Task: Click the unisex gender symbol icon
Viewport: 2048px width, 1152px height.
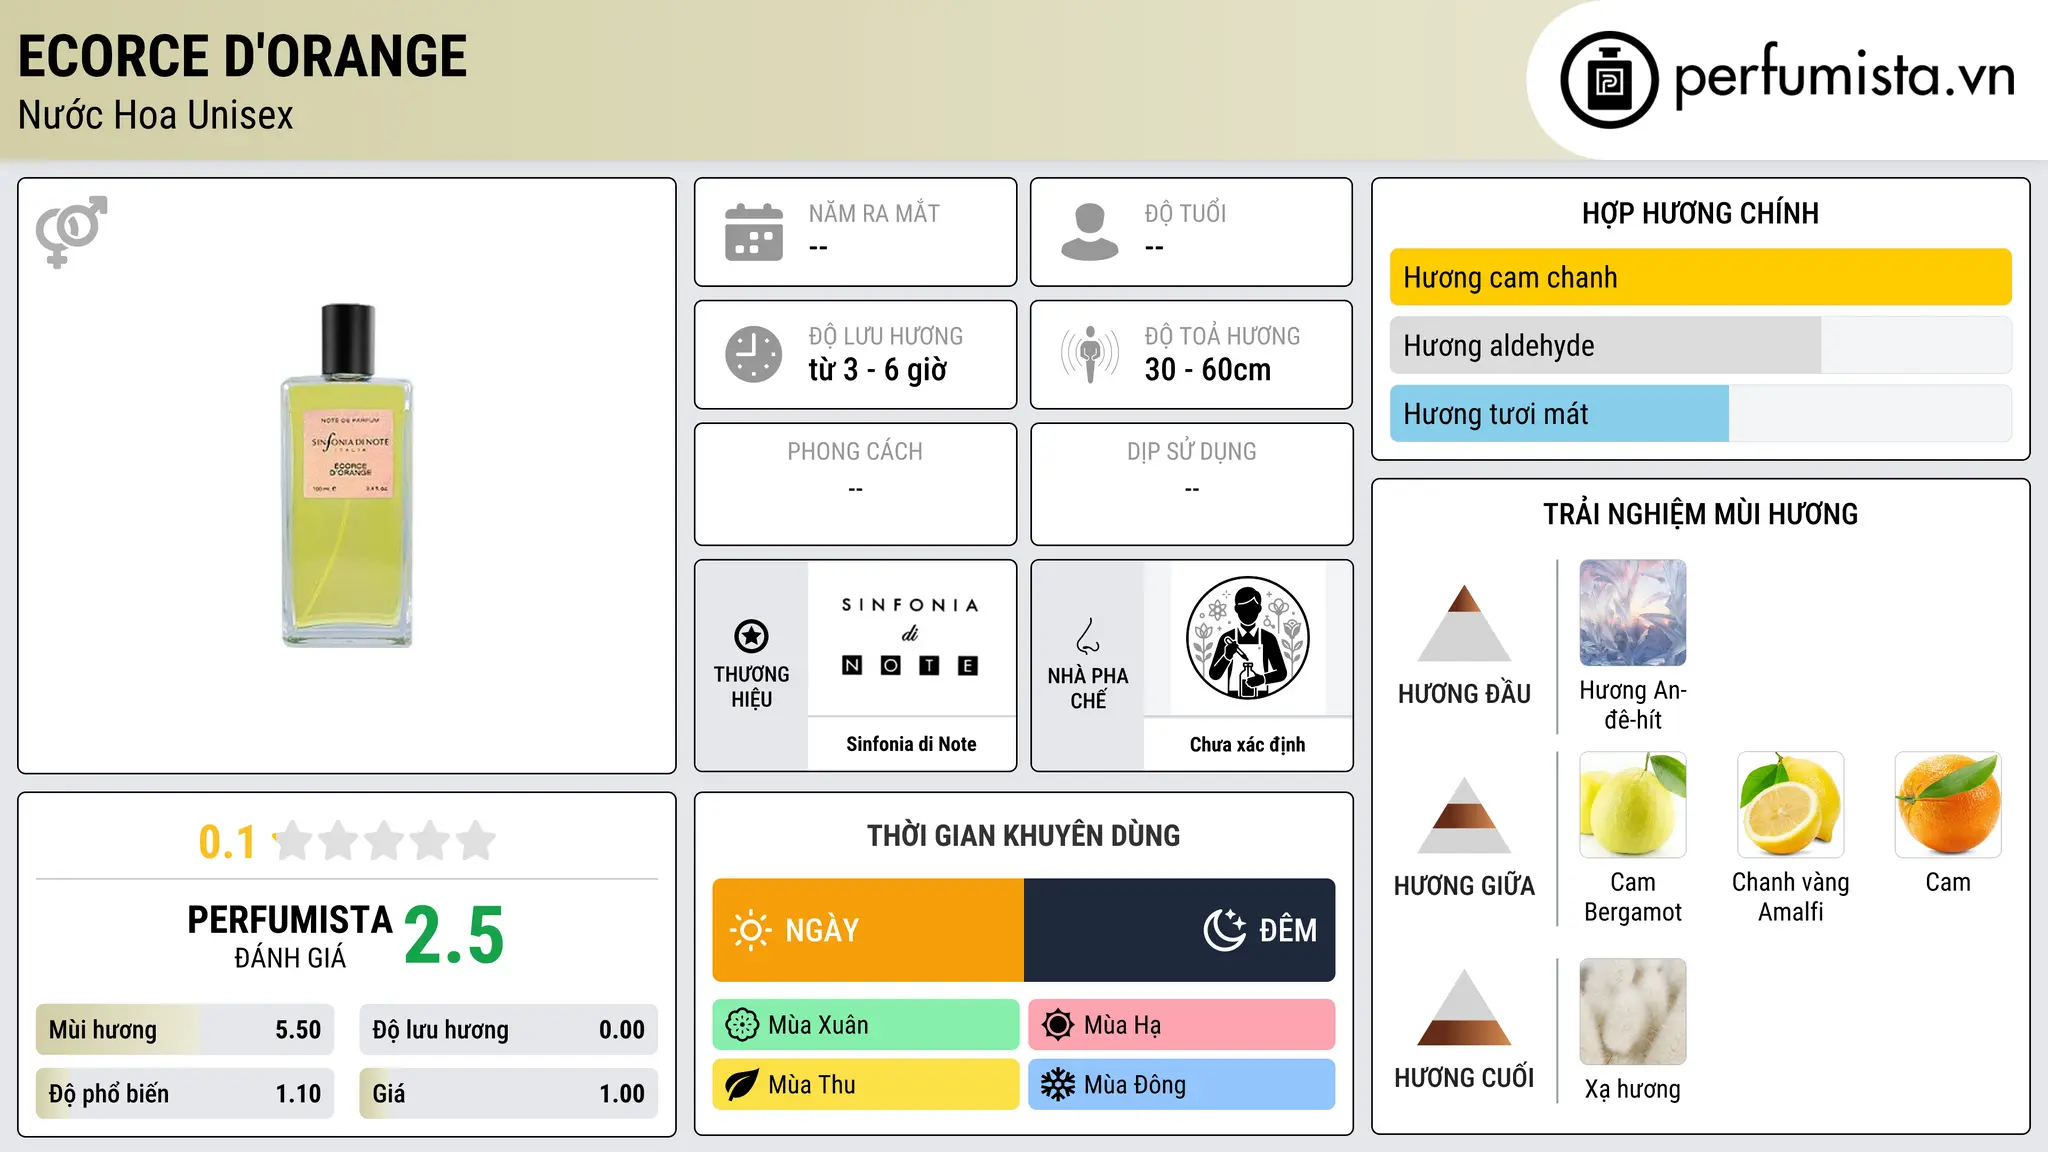Action: click(x=71, y=232)
